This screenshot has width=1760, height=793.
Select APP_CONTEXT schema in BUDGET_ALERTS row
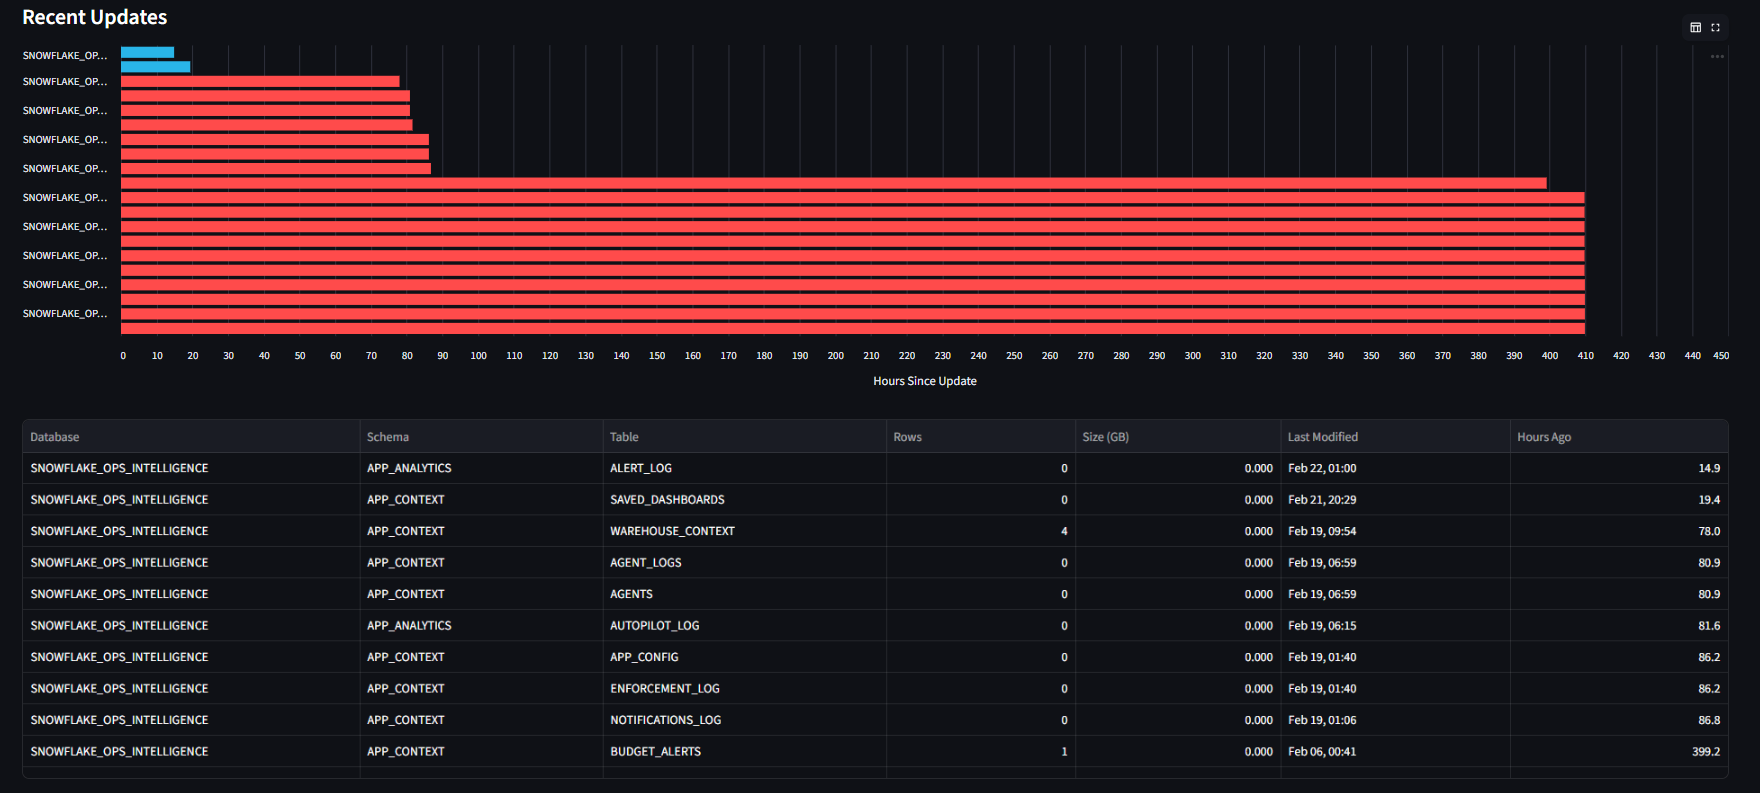tap(481, 752)
